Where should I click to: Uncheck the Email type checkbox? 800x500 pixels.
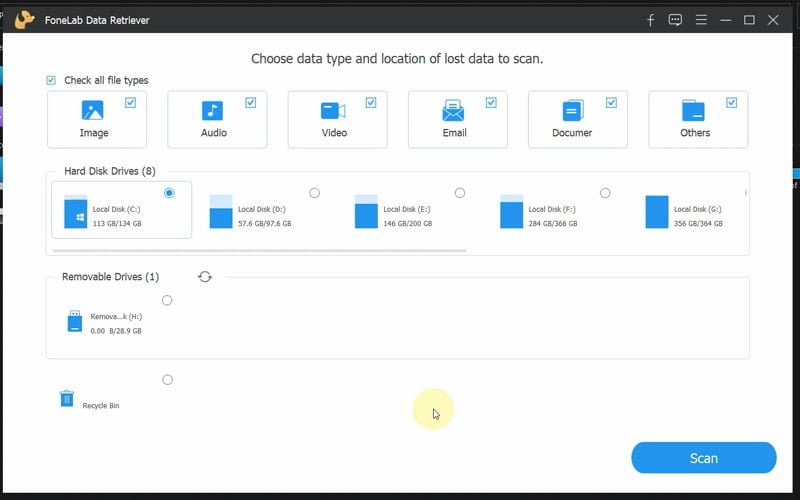[491, 103]
